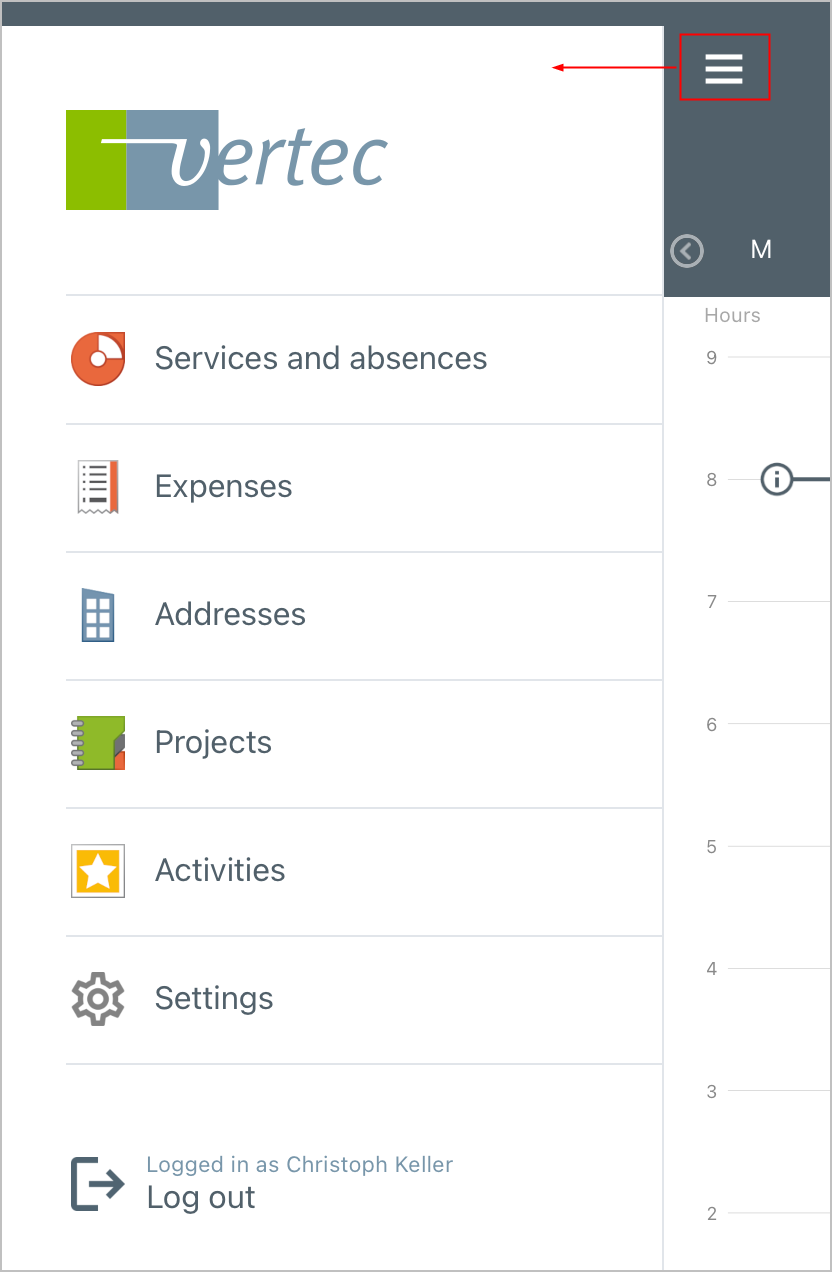Go to previous period using the left chevron
The image size is (832, 1272).
pyautogui.click(x=687, y=251)
